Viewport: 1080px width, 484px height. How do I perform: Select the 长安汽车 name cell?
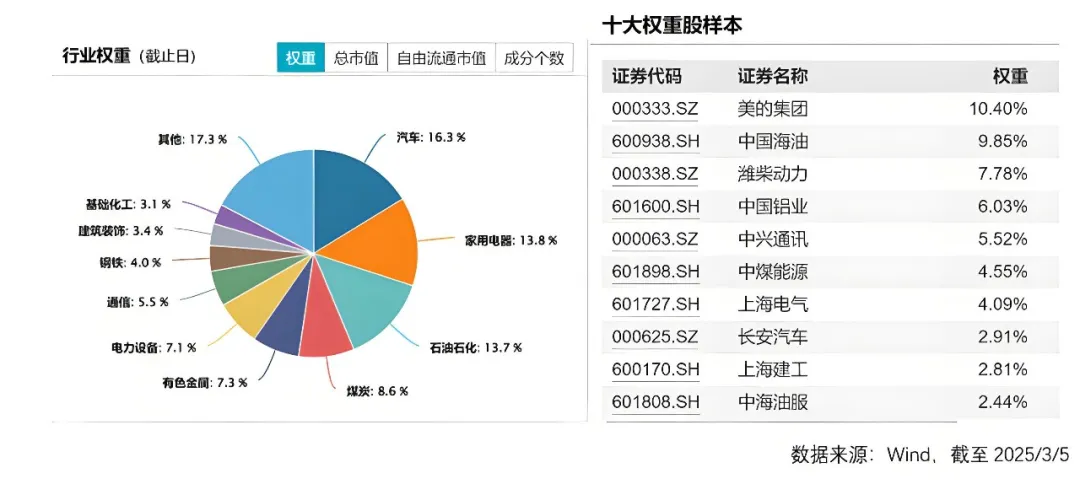(773, 337)
